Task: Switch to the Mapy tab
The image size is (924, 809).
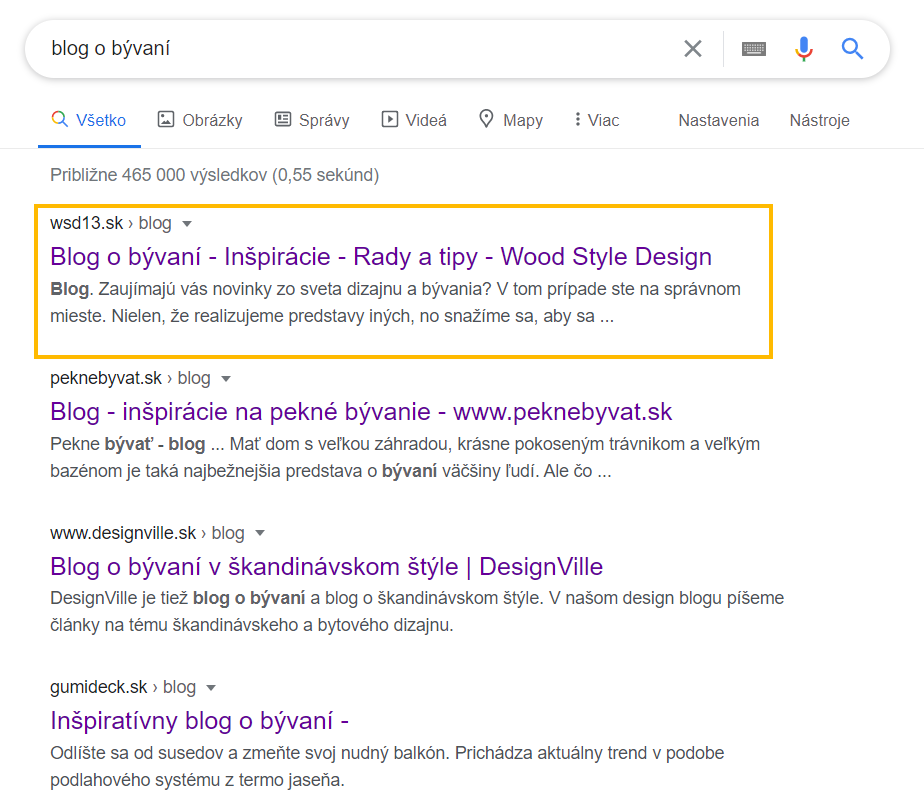Action: [510, 120]
